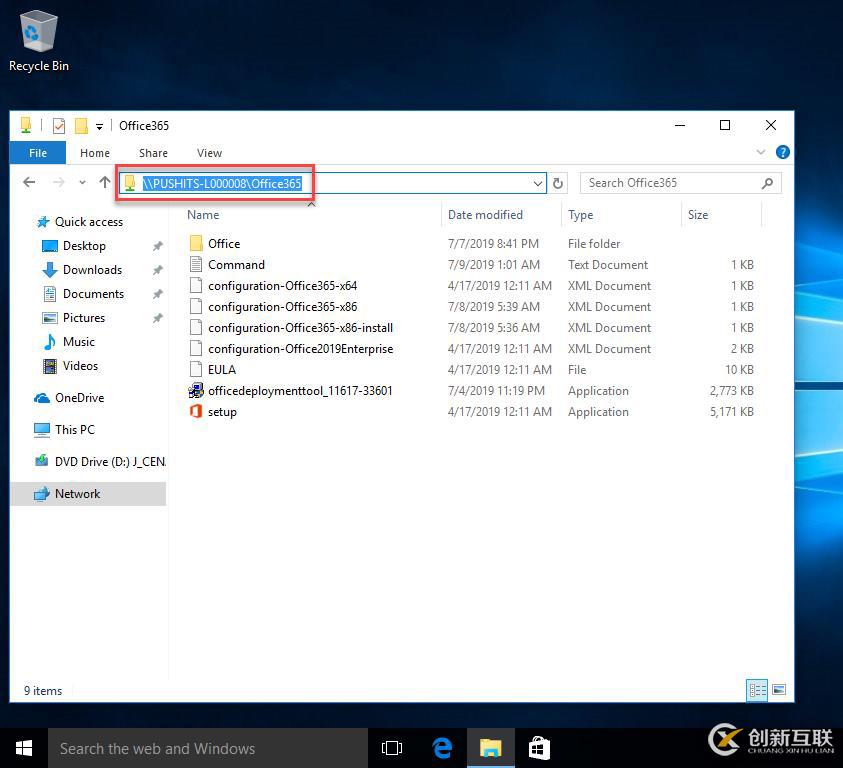Open the Windows Start menu
The width and height of the screenshot is (843, 768).
point(24,748)
